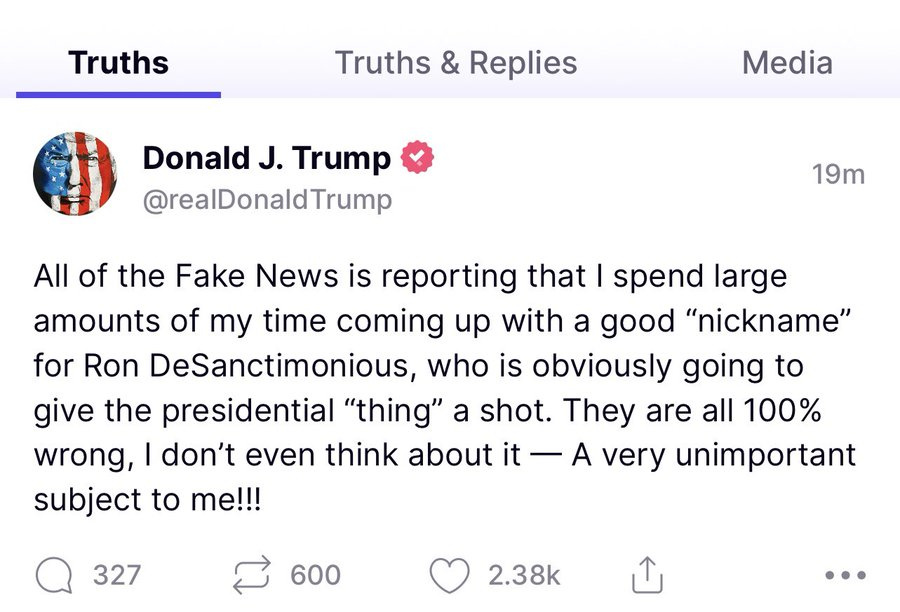Click the share upload icon

pos(648,575)
